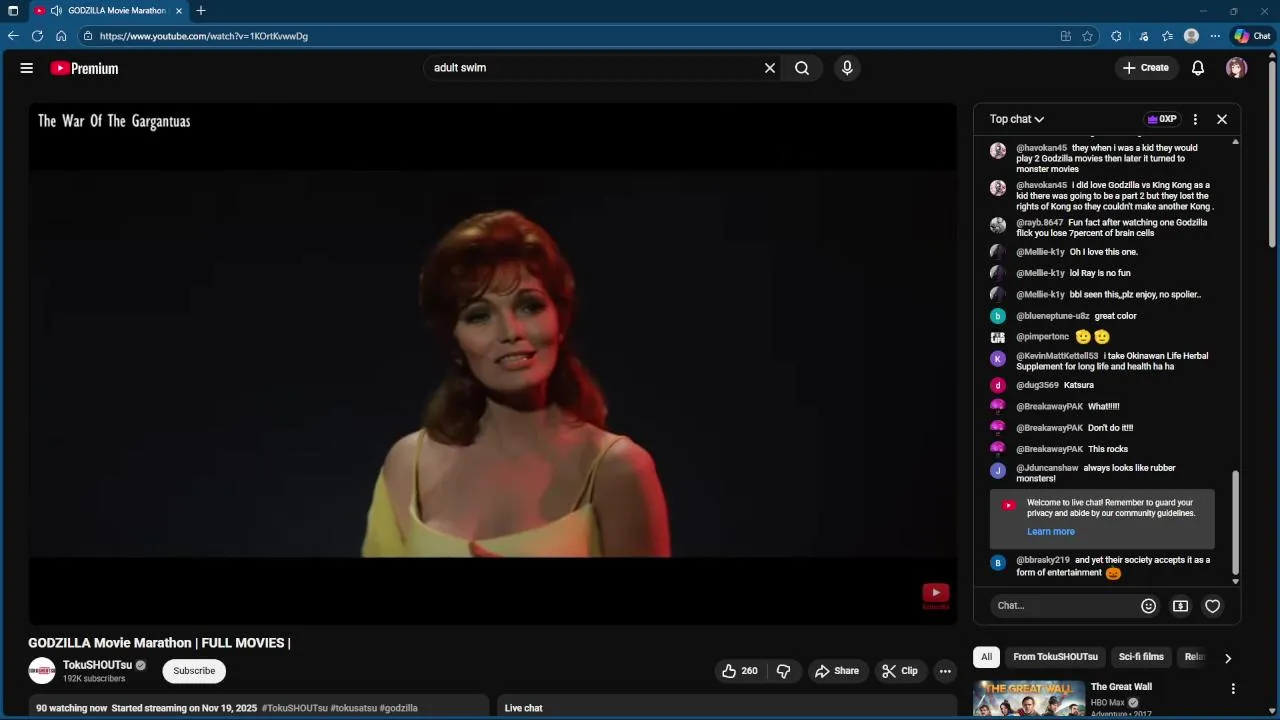Send a heart reaction in chat
This screenshot has width=1280, height=720.
pyautogui.click(x=1213, y=606)
